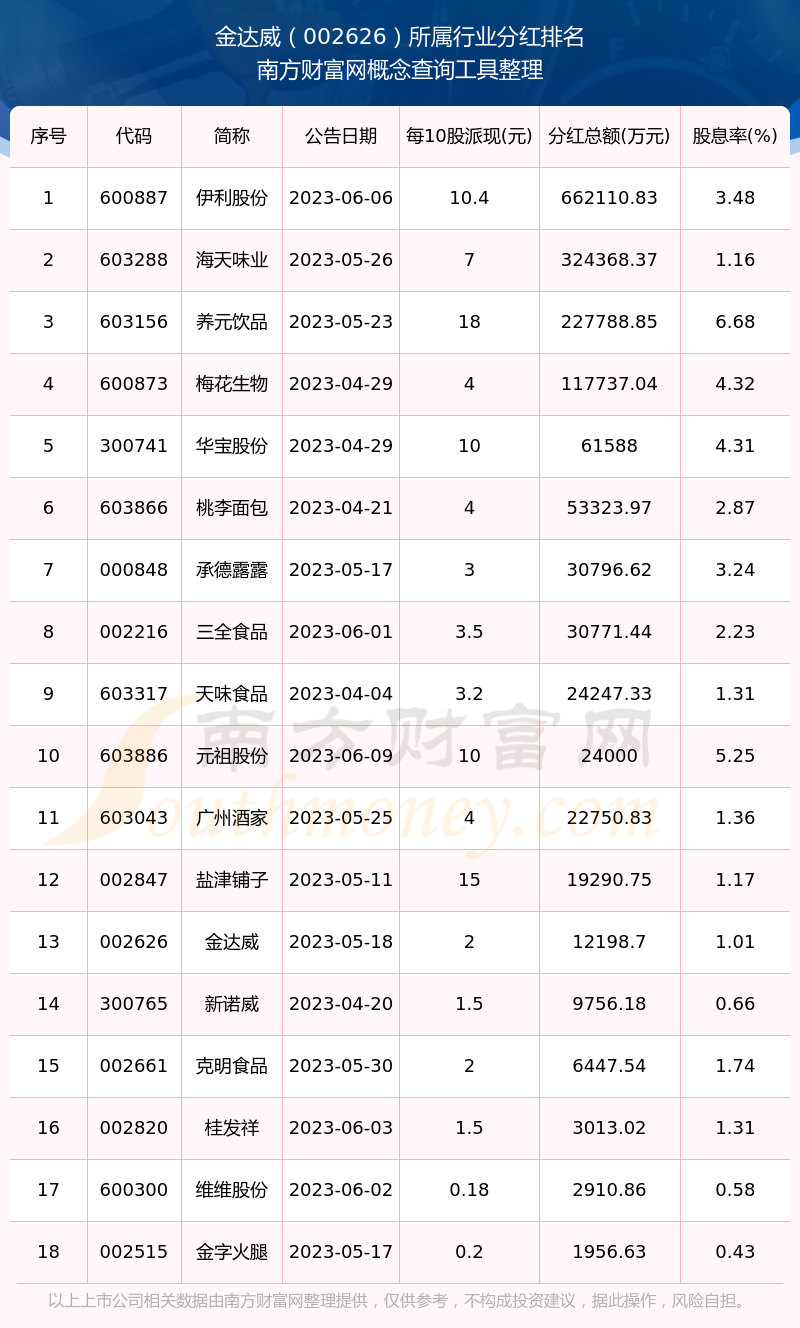Click total dividend 1956.63

(610, 1252)
